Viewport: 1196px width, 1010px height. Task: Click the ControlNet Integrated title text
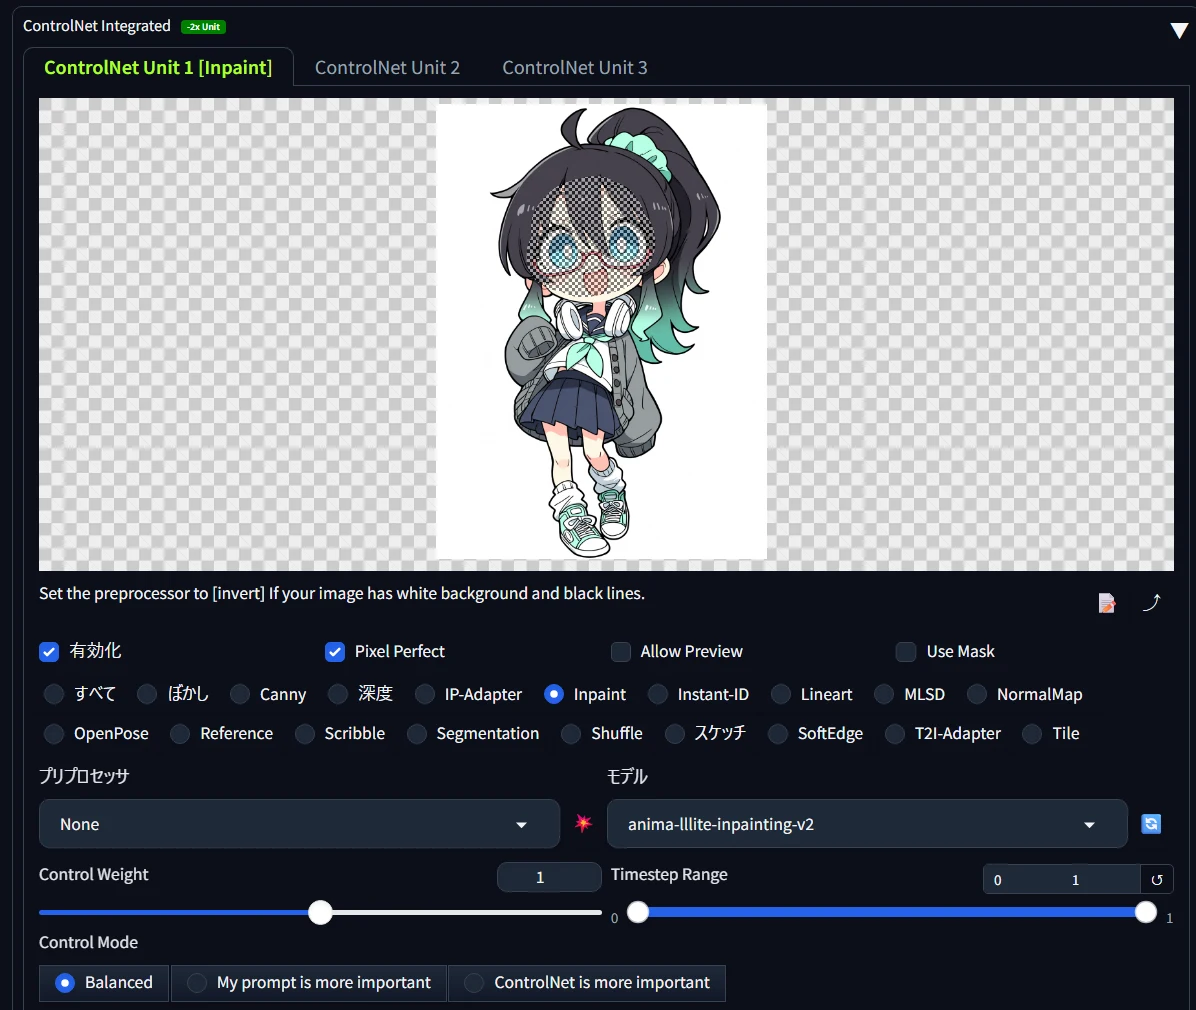coord(97,26)
